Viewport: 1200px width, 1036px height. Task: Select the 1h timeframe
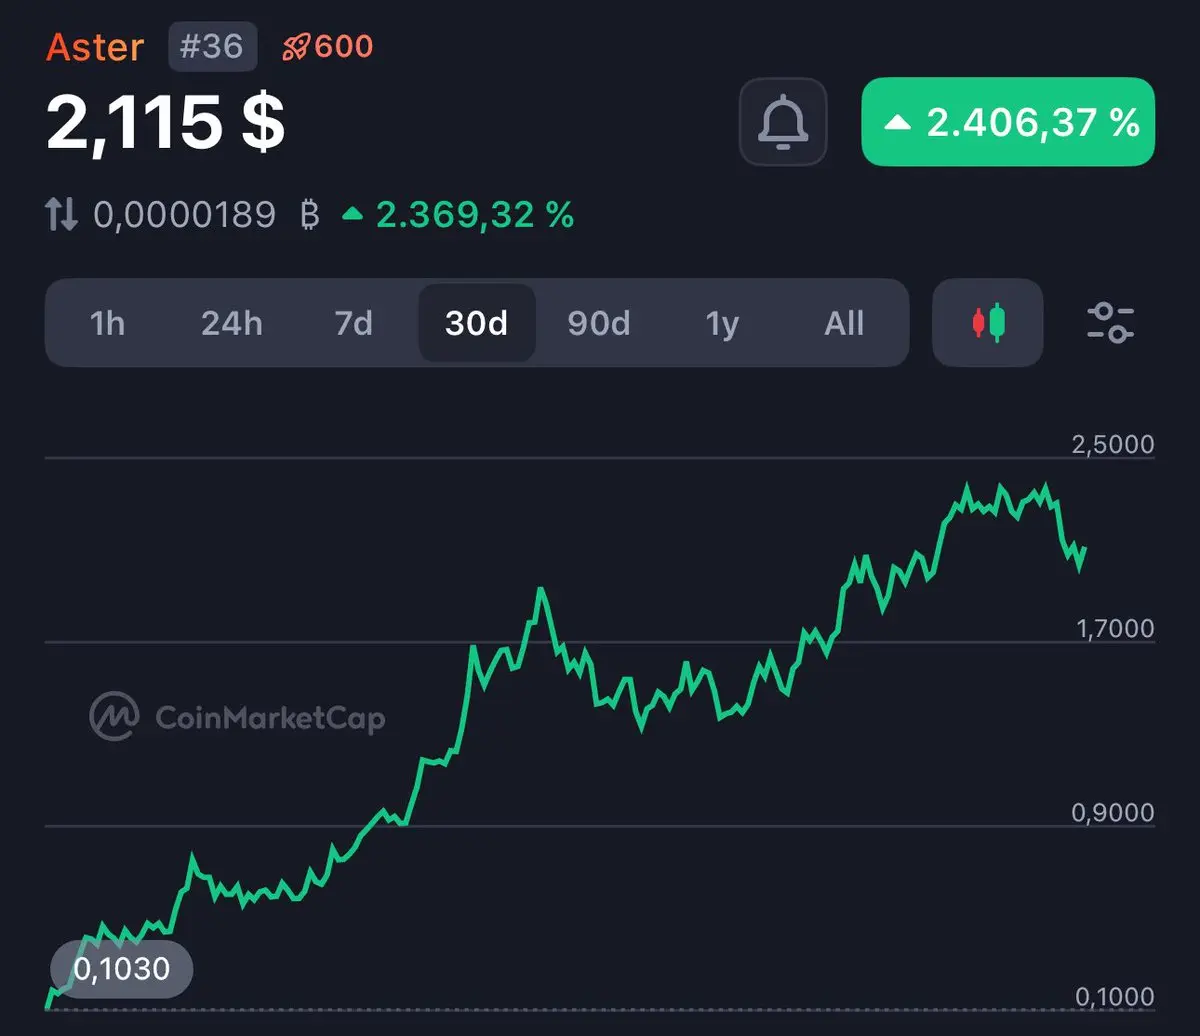point(107,324)
